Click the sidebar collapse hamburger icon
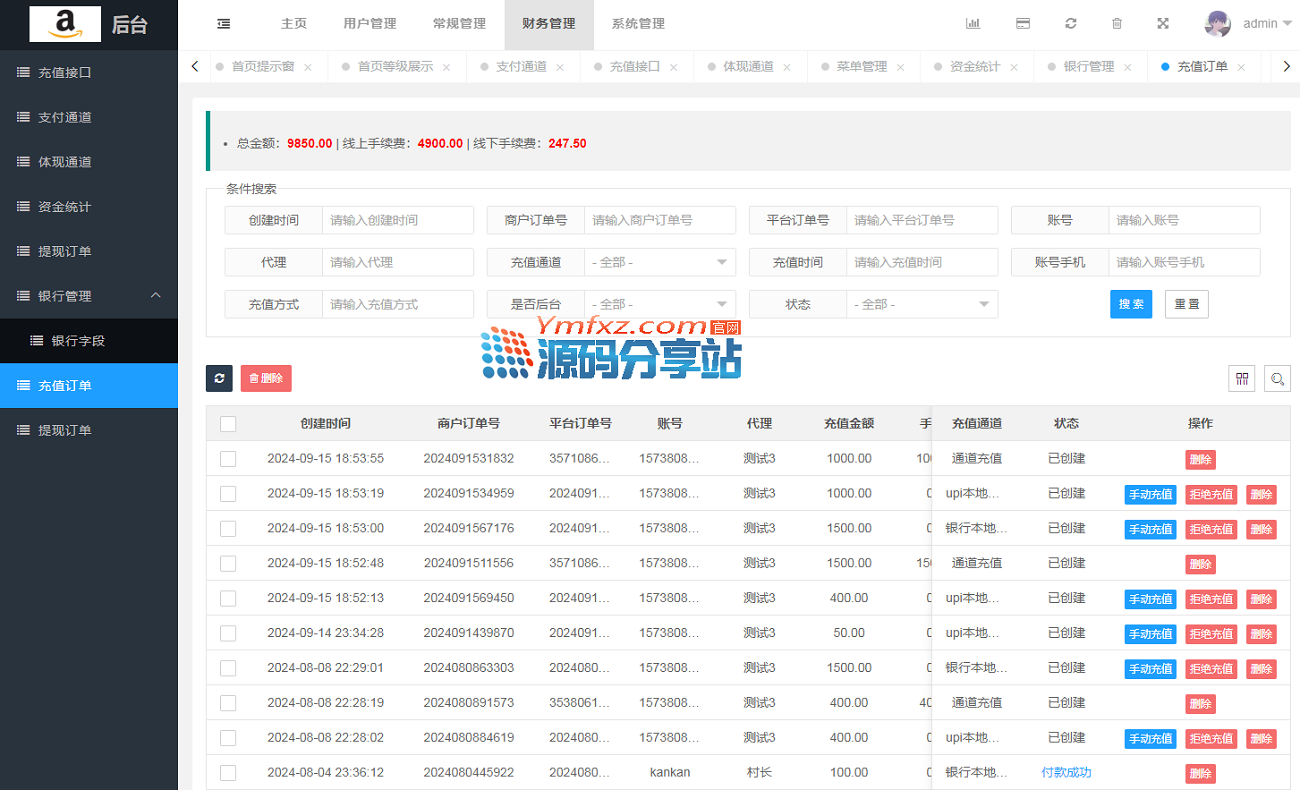This screenshot has width=1300, height=790. tap(224, 24)
